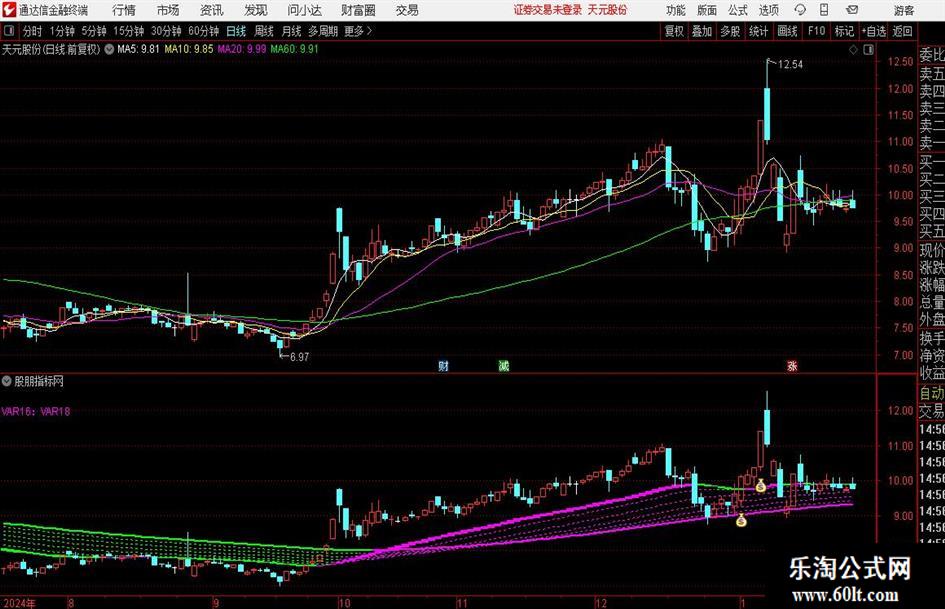This screenshot has height=609, width=945.
Task: Open the 多周期 multi-period view
Action: pos(323,31)
